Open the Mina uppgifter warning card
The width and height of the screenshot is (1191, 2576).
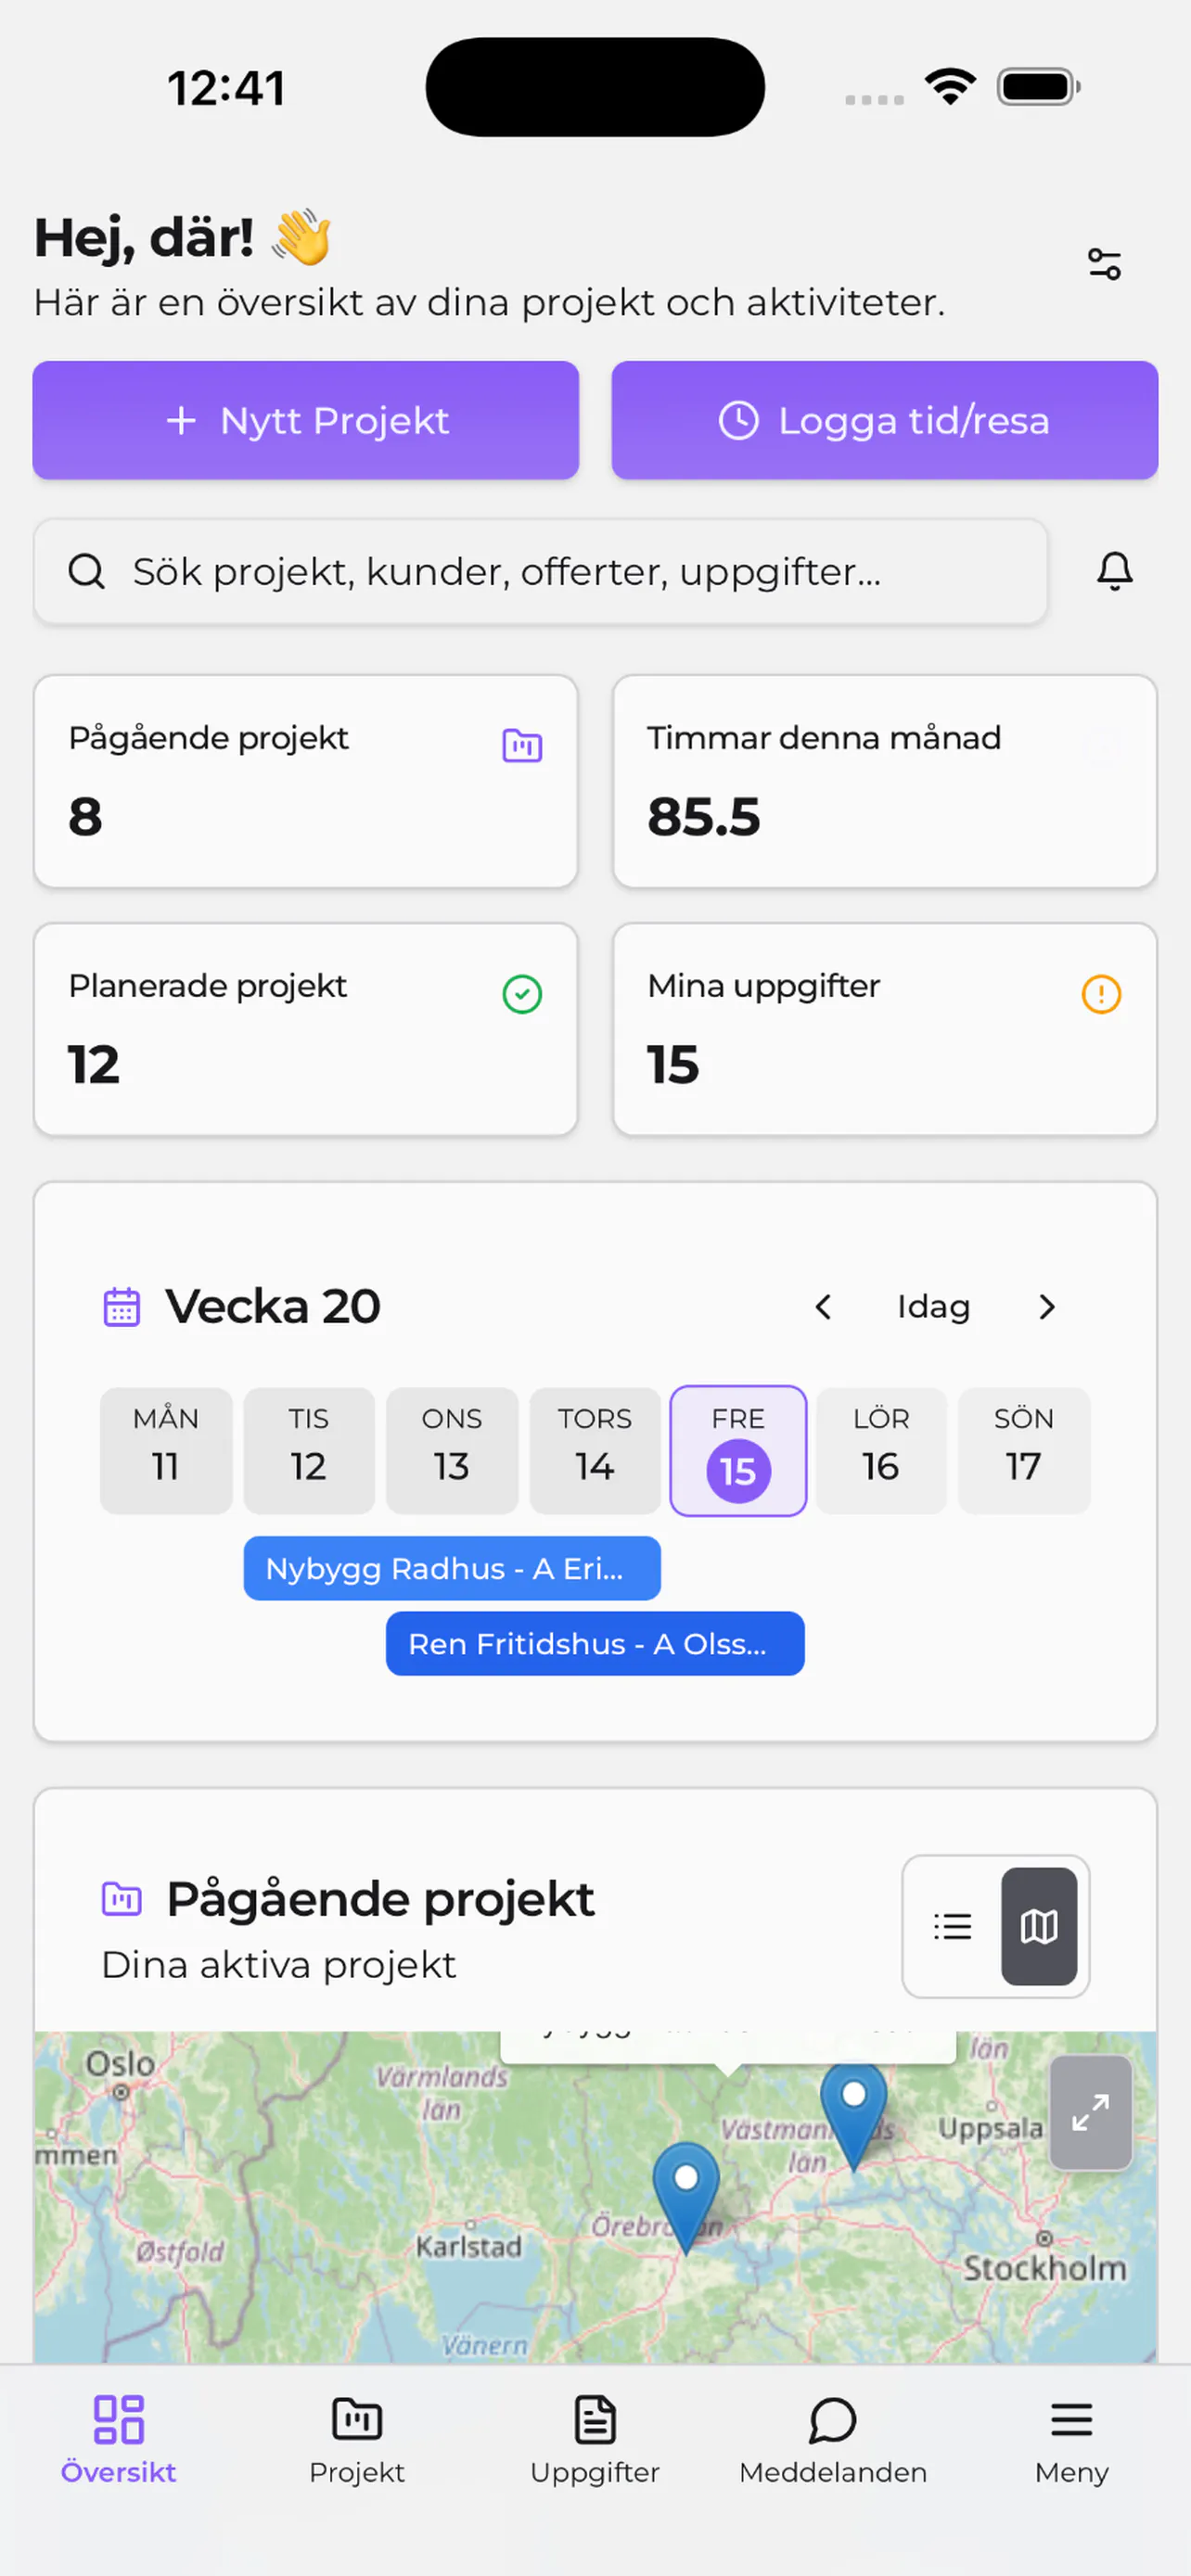point(884,1029)
